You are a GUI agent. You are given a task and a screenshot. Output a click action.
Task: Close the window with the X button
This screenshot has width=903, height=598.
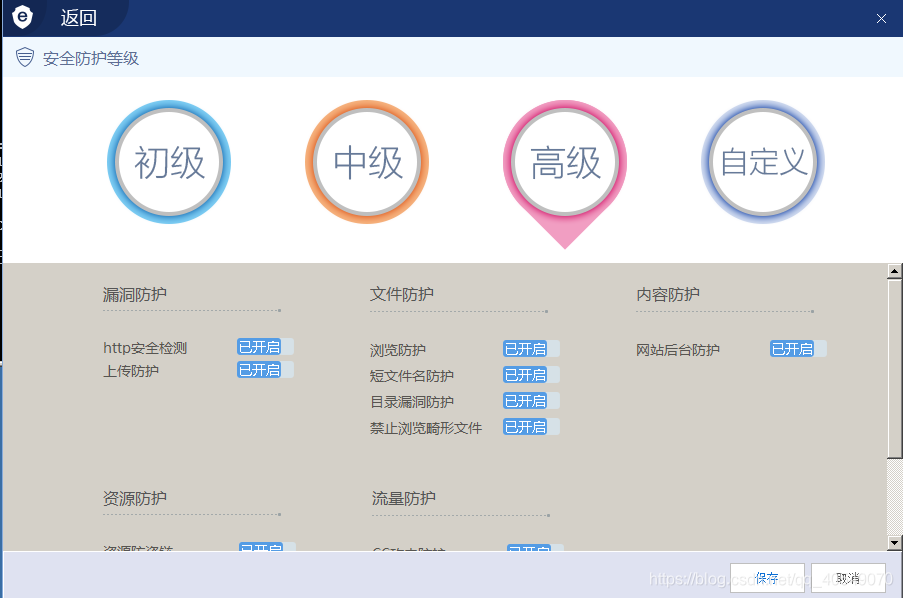[x=881, y=18]
